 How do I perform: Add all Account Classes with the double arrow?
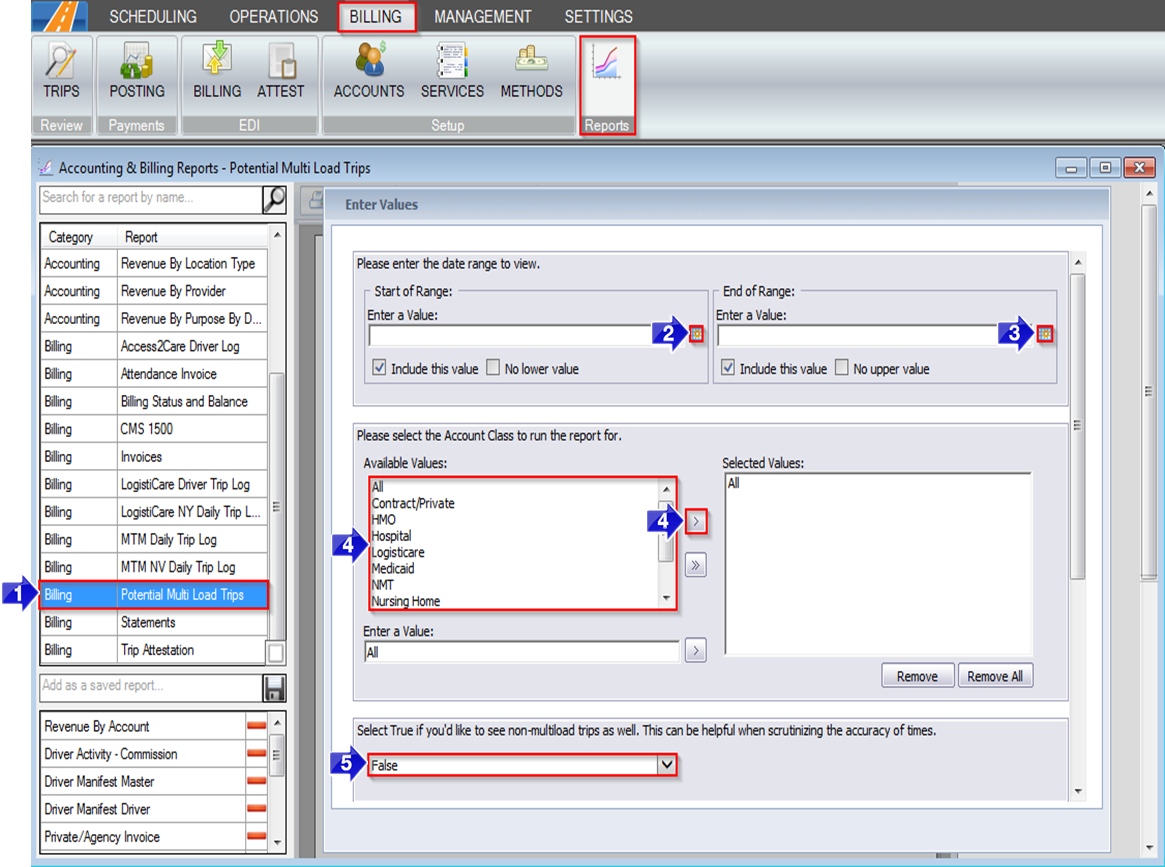695,565
